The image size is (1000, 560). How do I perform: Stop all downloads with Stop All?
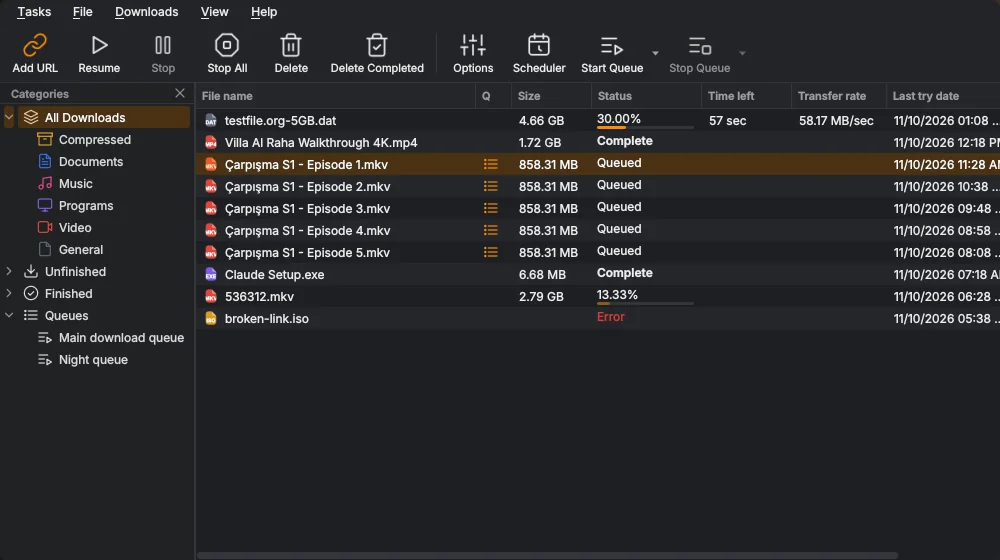pos(227,54)
